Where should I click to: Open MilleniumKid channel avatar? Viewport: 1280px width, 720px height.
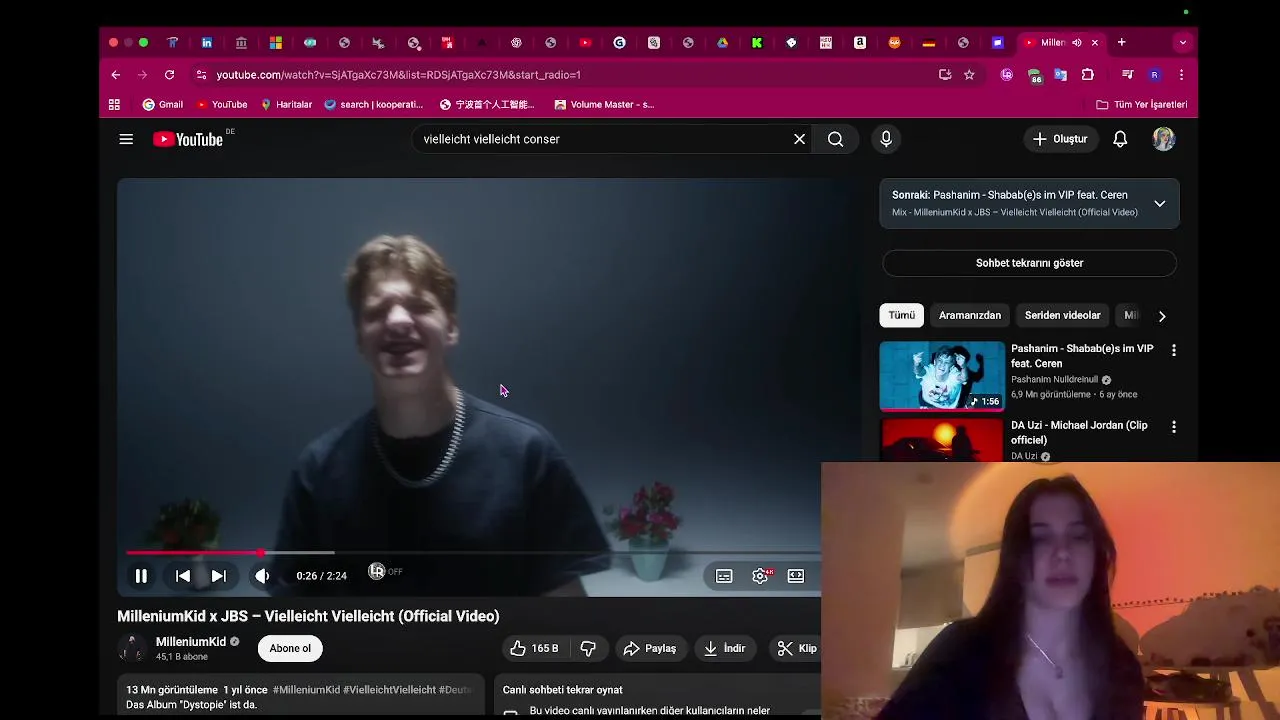click(x=131, y=648)
